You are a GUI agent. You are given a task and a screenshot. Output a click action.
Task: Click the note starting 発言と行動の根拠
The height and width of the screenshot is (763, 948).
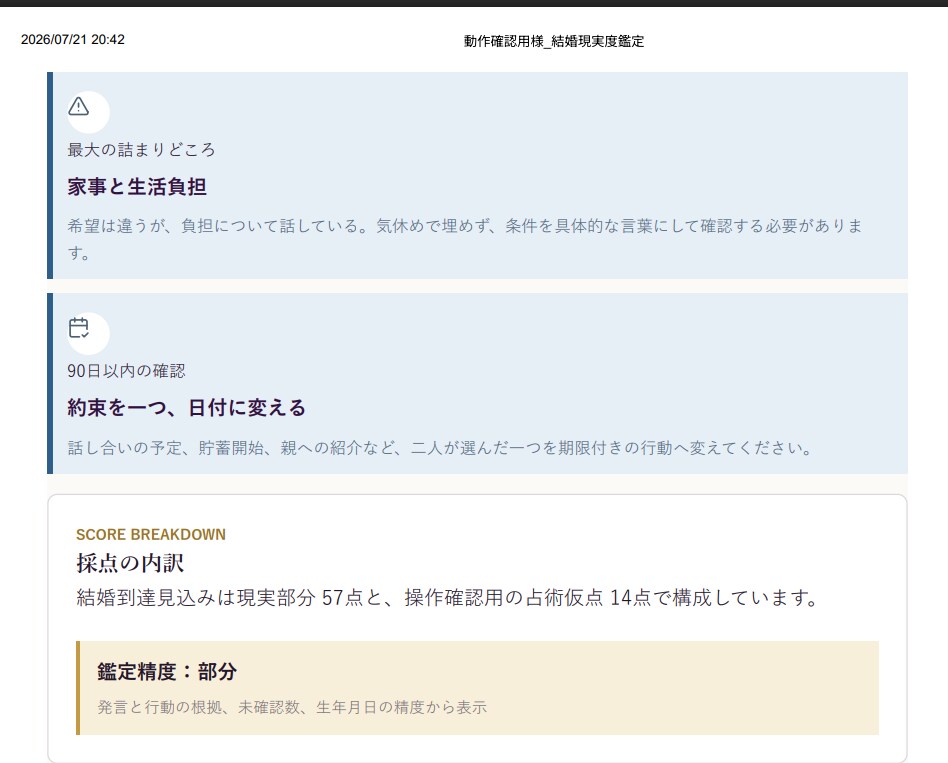pyautogui.click(x=292, y=707)
